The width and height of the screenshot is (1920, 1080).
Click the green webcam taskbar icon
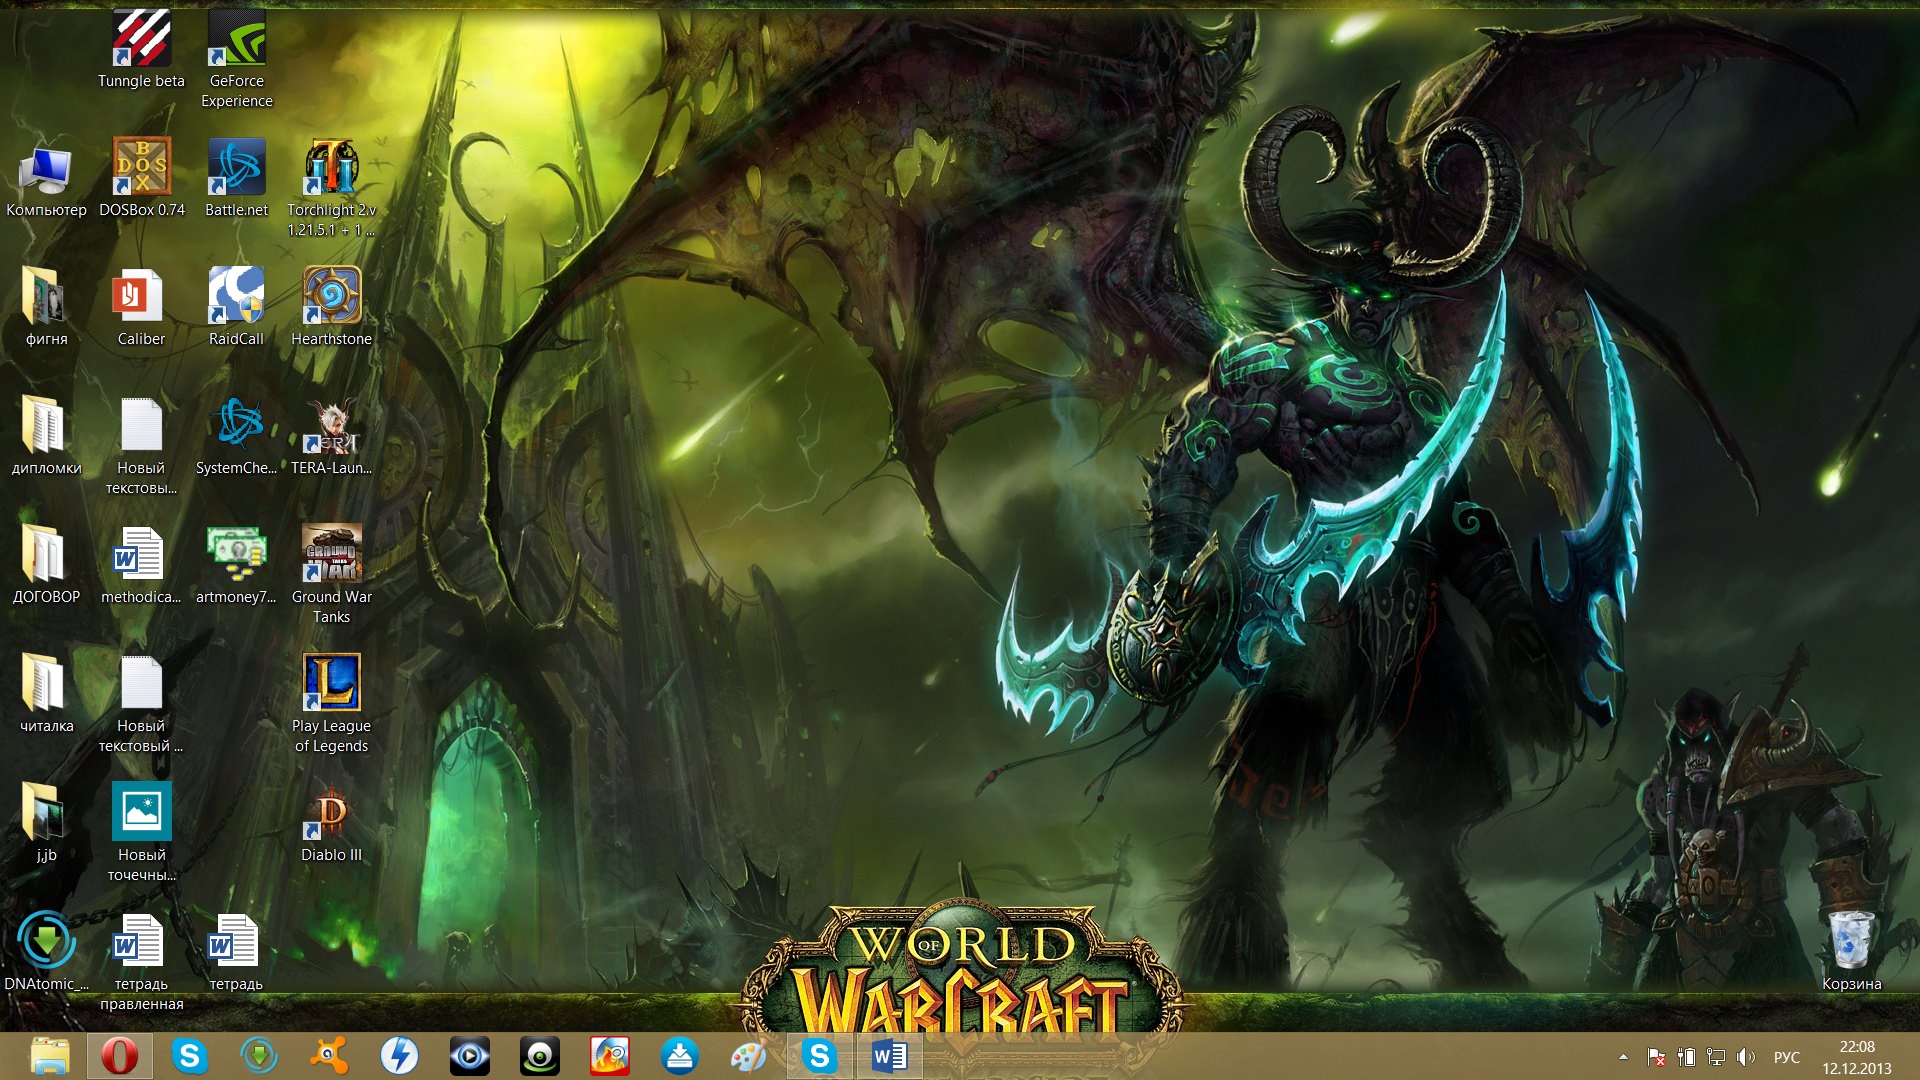539,1056
